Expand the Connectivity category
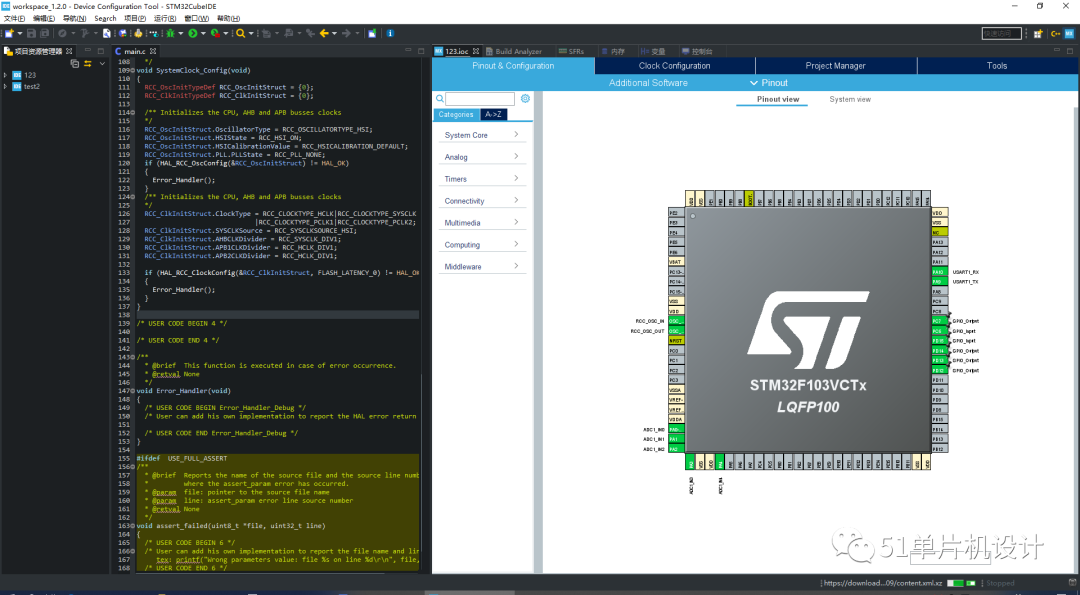 tap(481, 201)
